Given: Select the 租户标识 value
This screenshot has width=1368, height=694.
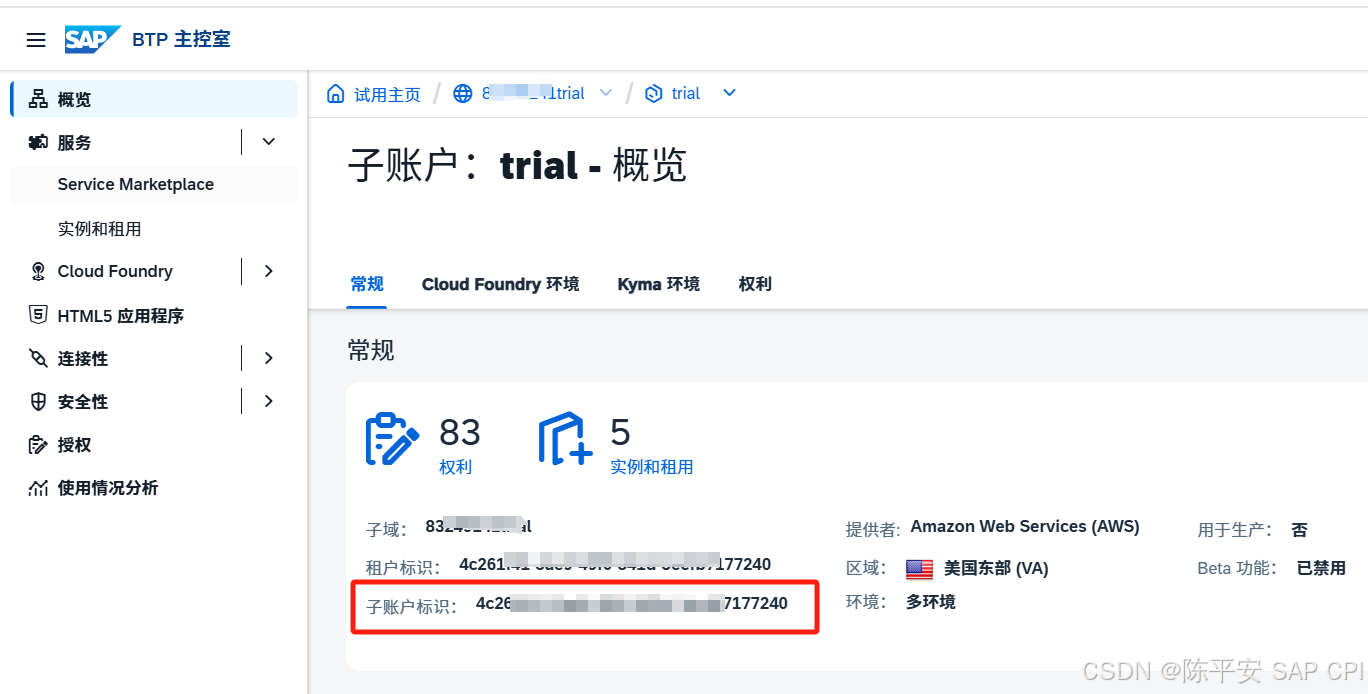Looking at the screenshot, I should pos(615,565).
